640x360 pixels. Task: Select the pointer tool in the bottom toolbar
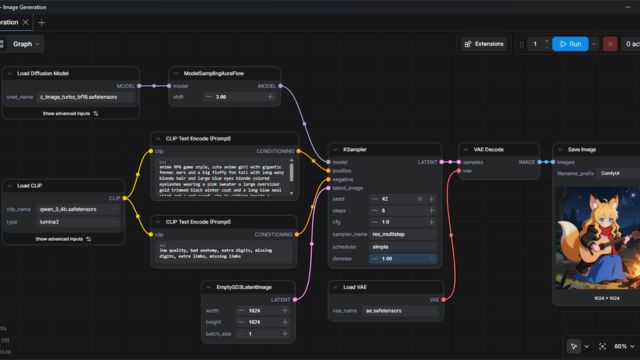click(574, 346)
